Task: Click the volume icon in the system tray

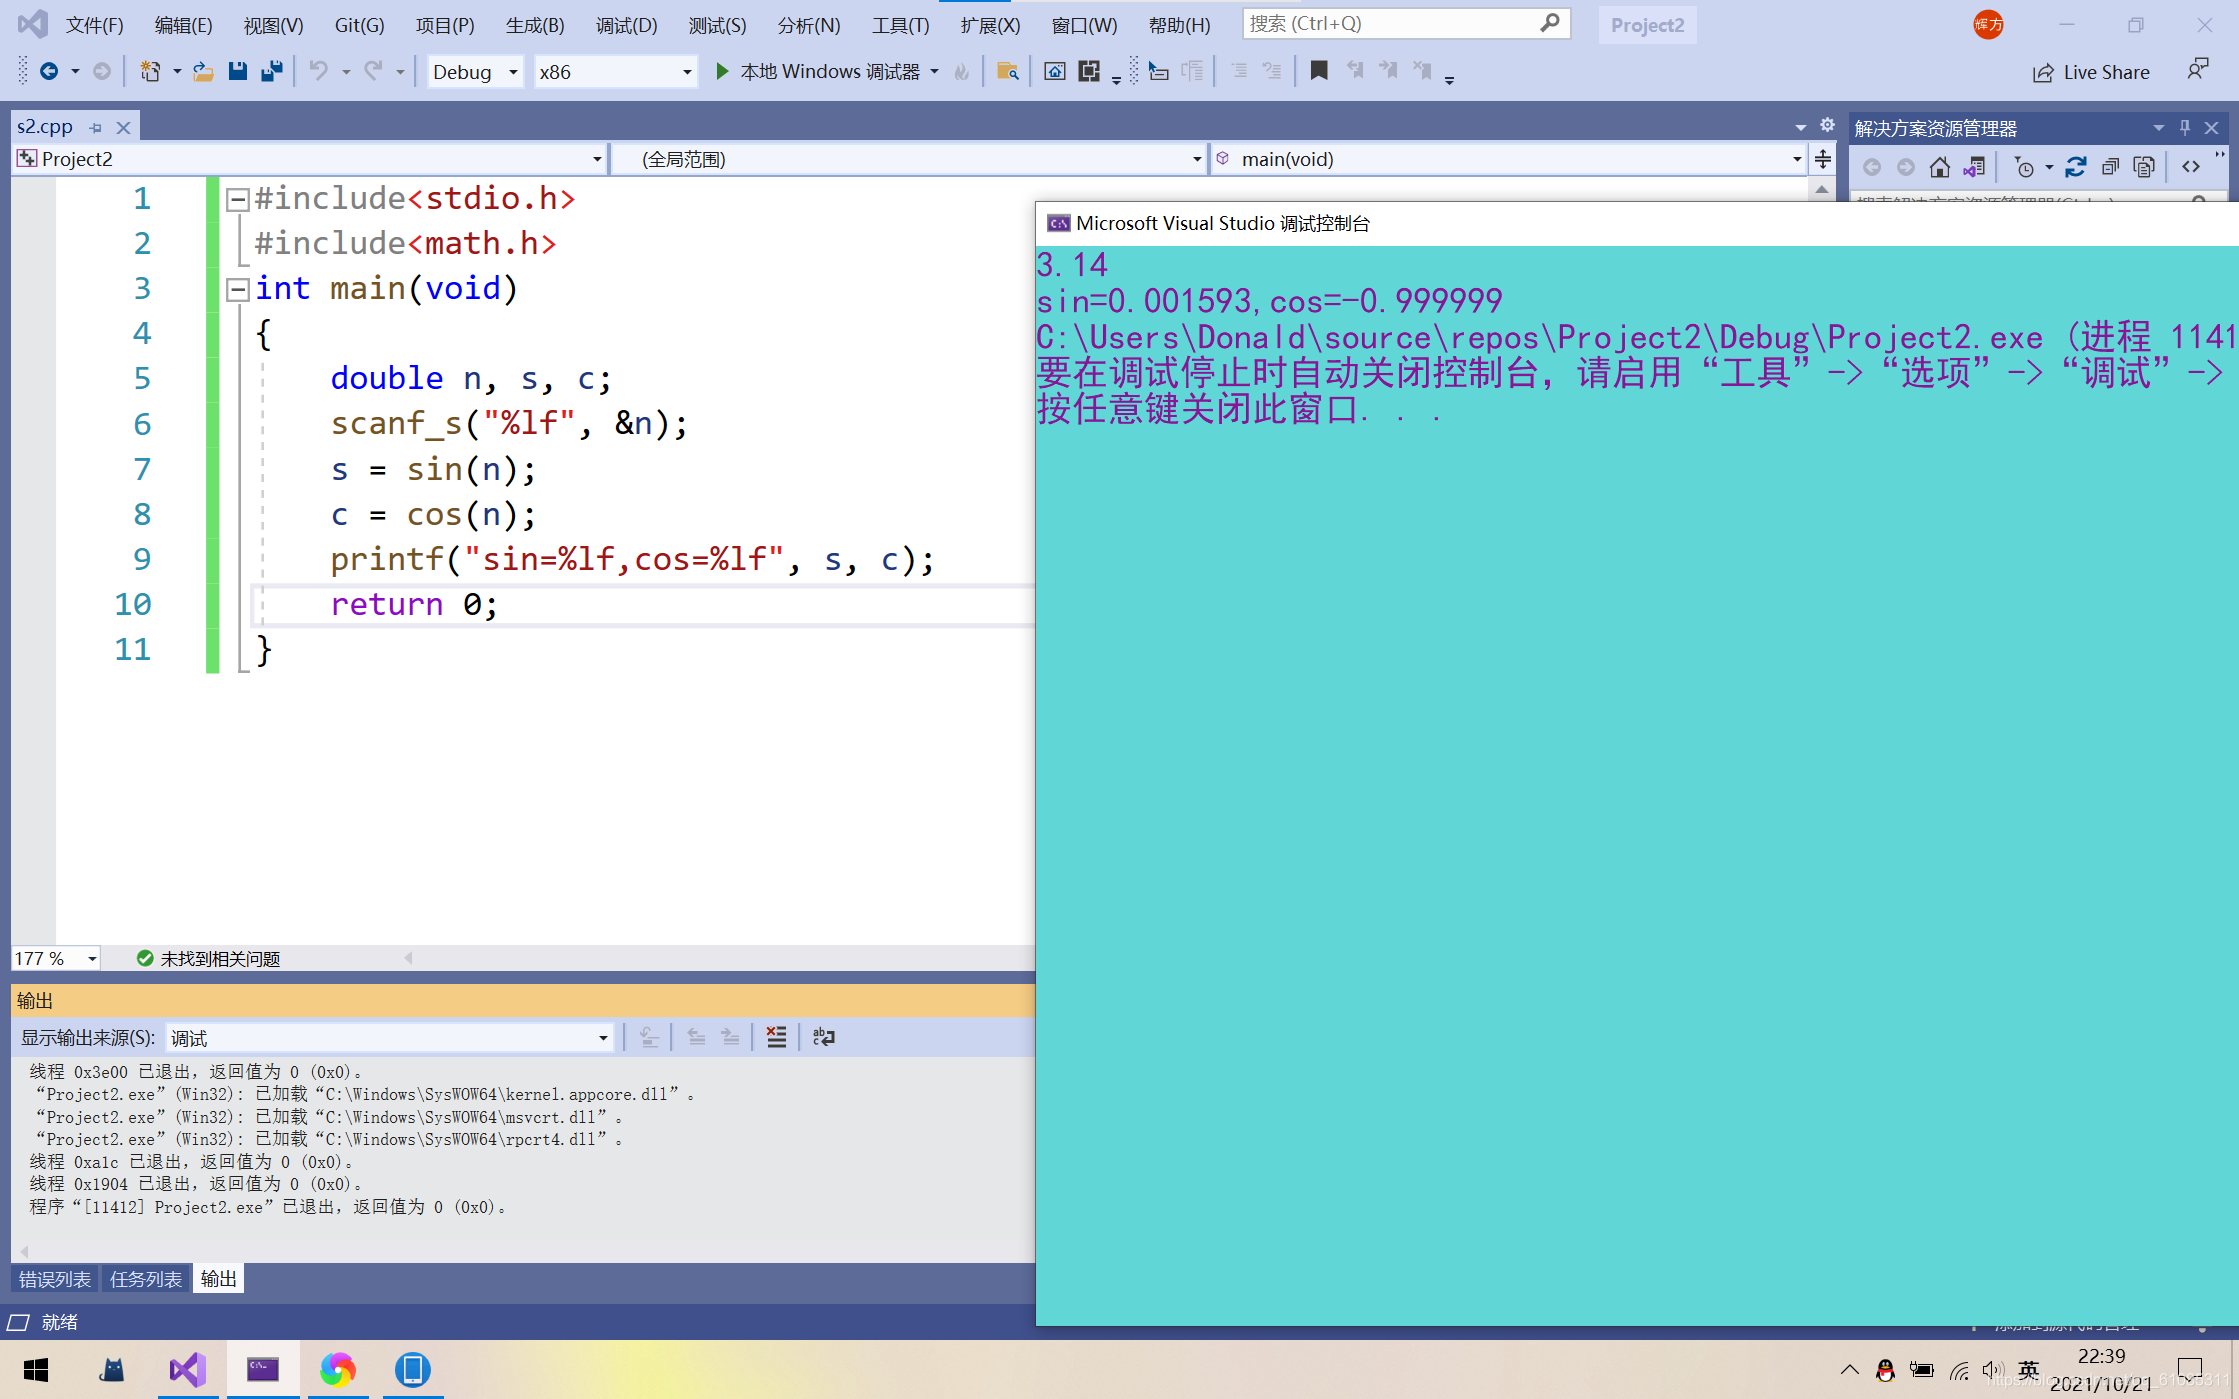Action: tap(1992, 1370)
